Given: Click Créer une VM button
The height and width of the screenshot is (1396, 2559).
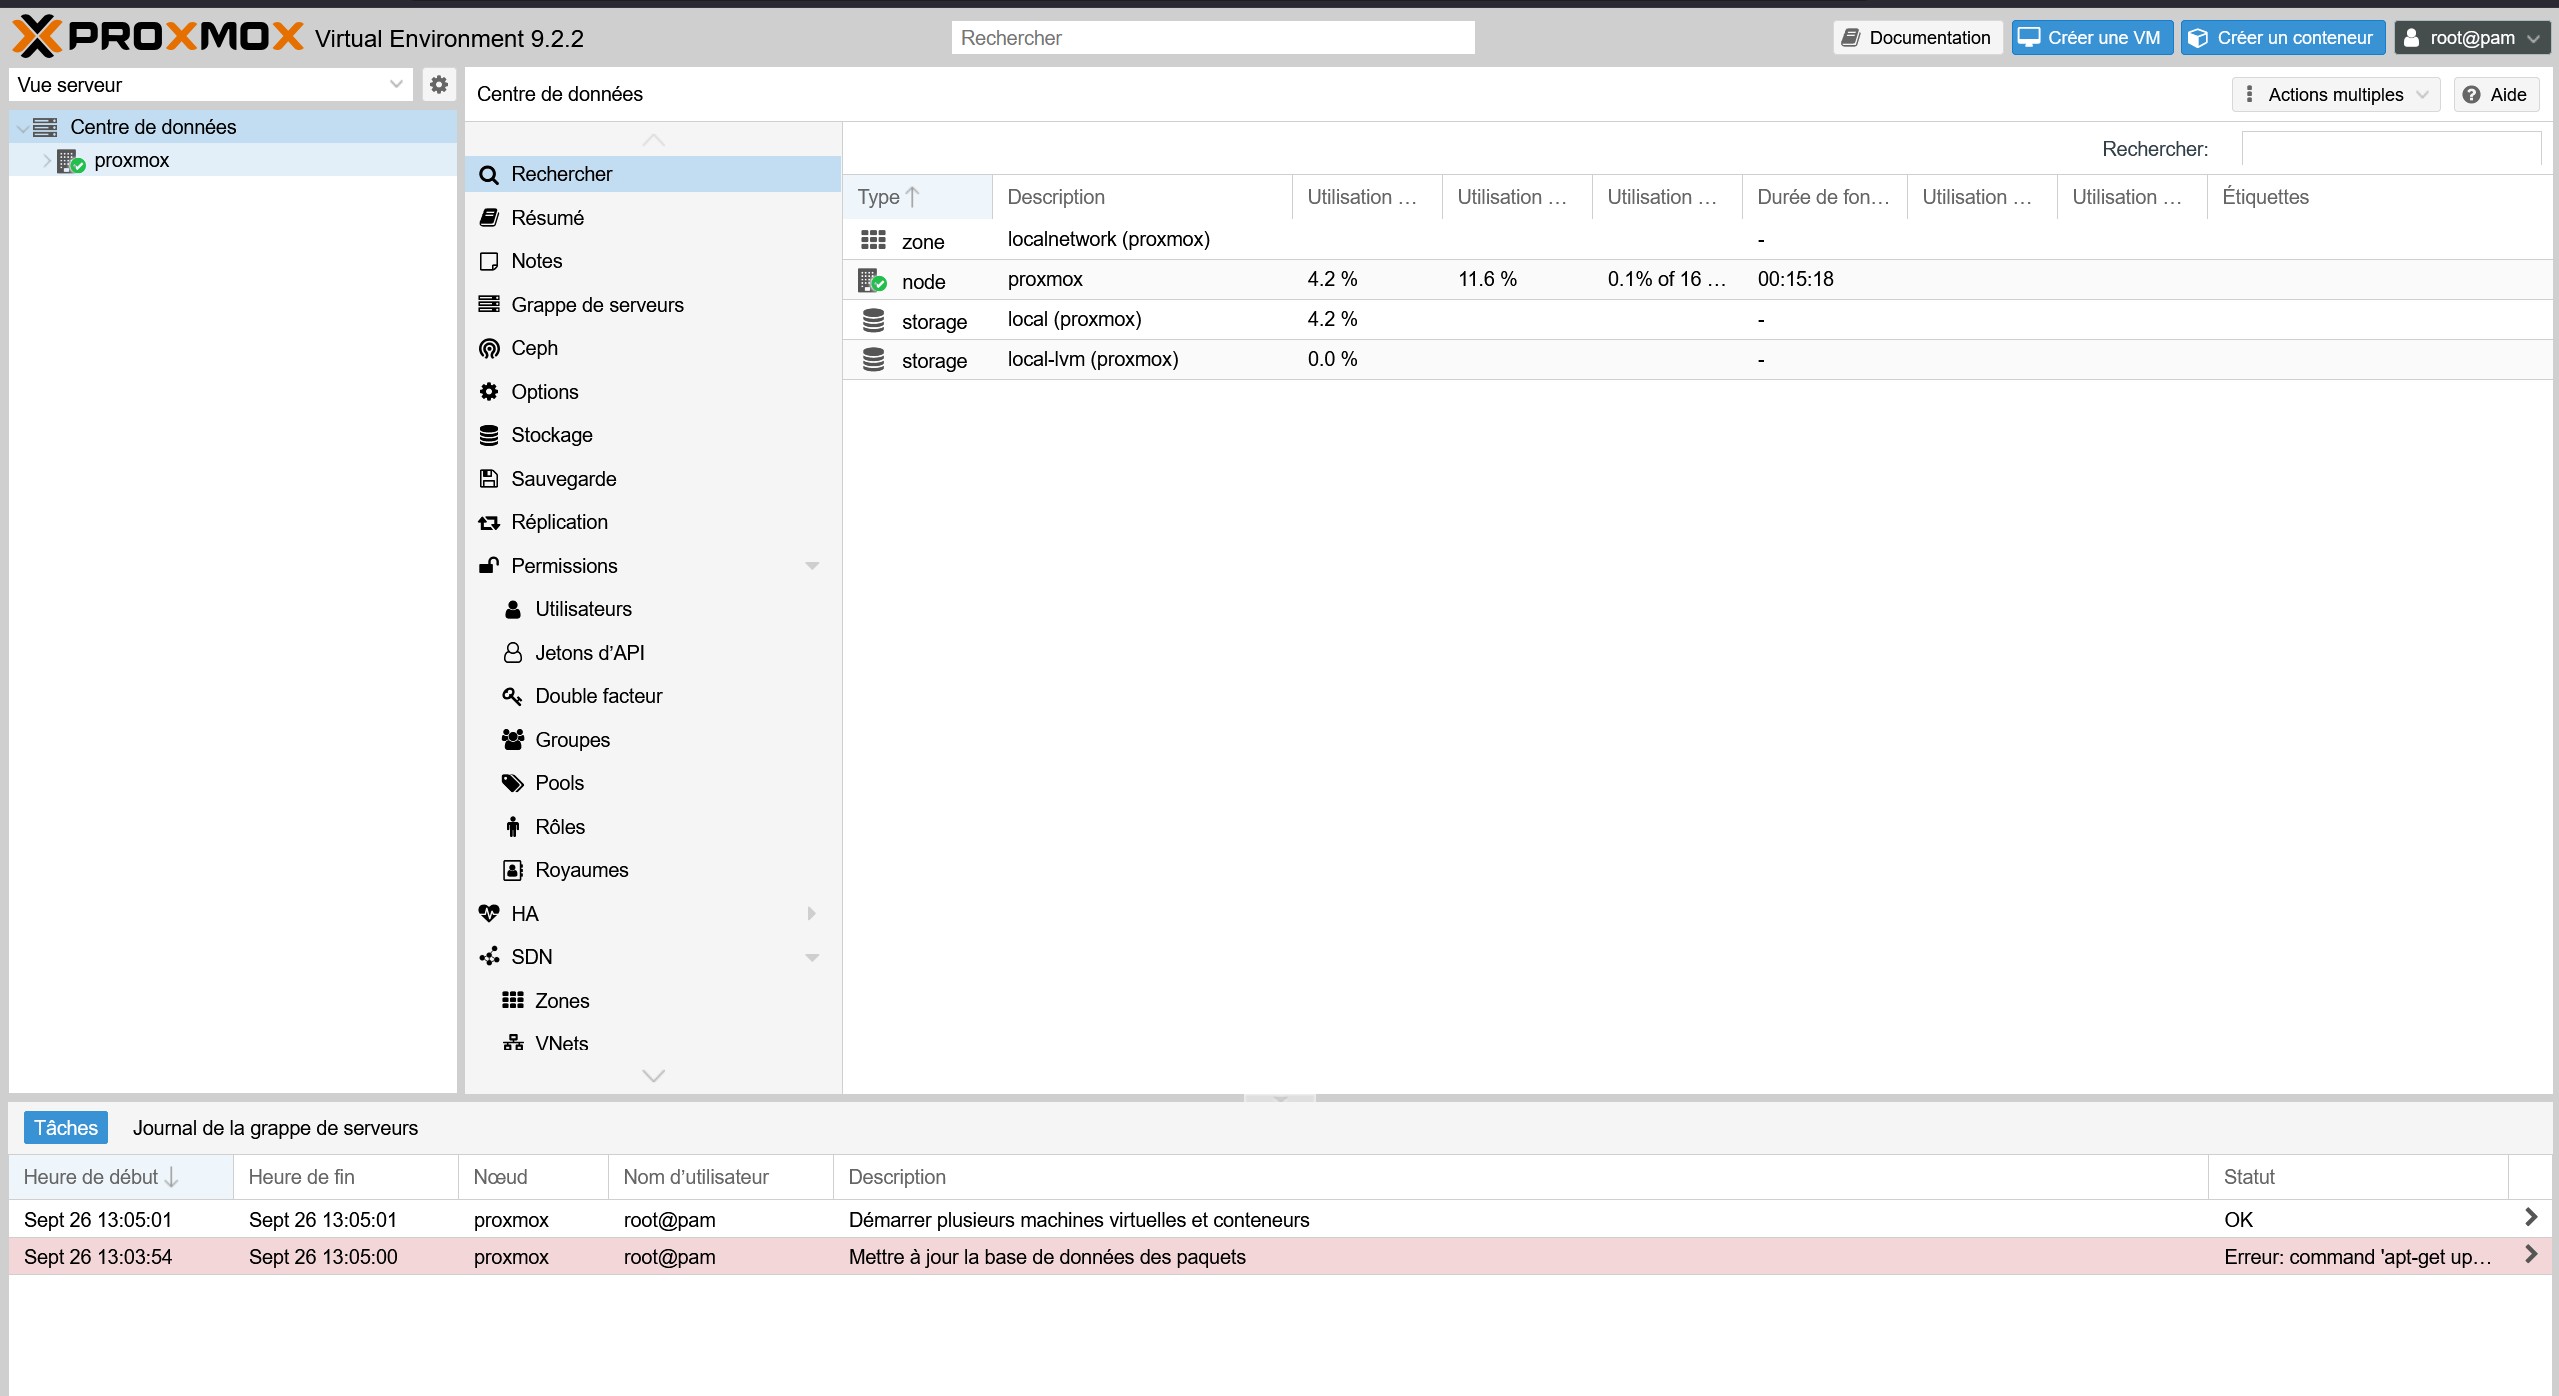Looking at the screenshot, I should click(2091, 38).
